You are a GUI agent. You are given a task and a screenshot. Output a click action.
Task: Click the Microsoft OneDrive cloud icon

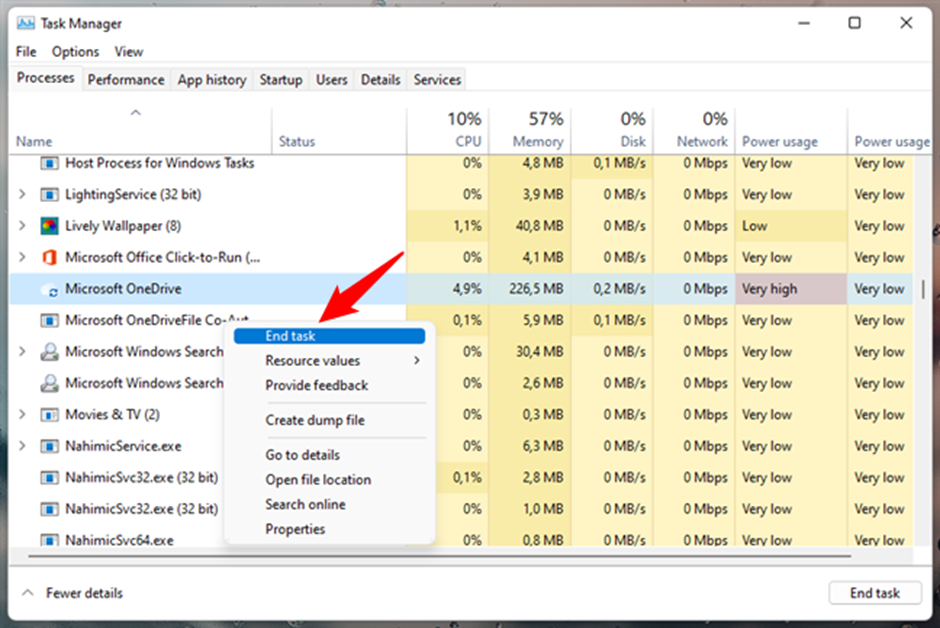point(49,290)
